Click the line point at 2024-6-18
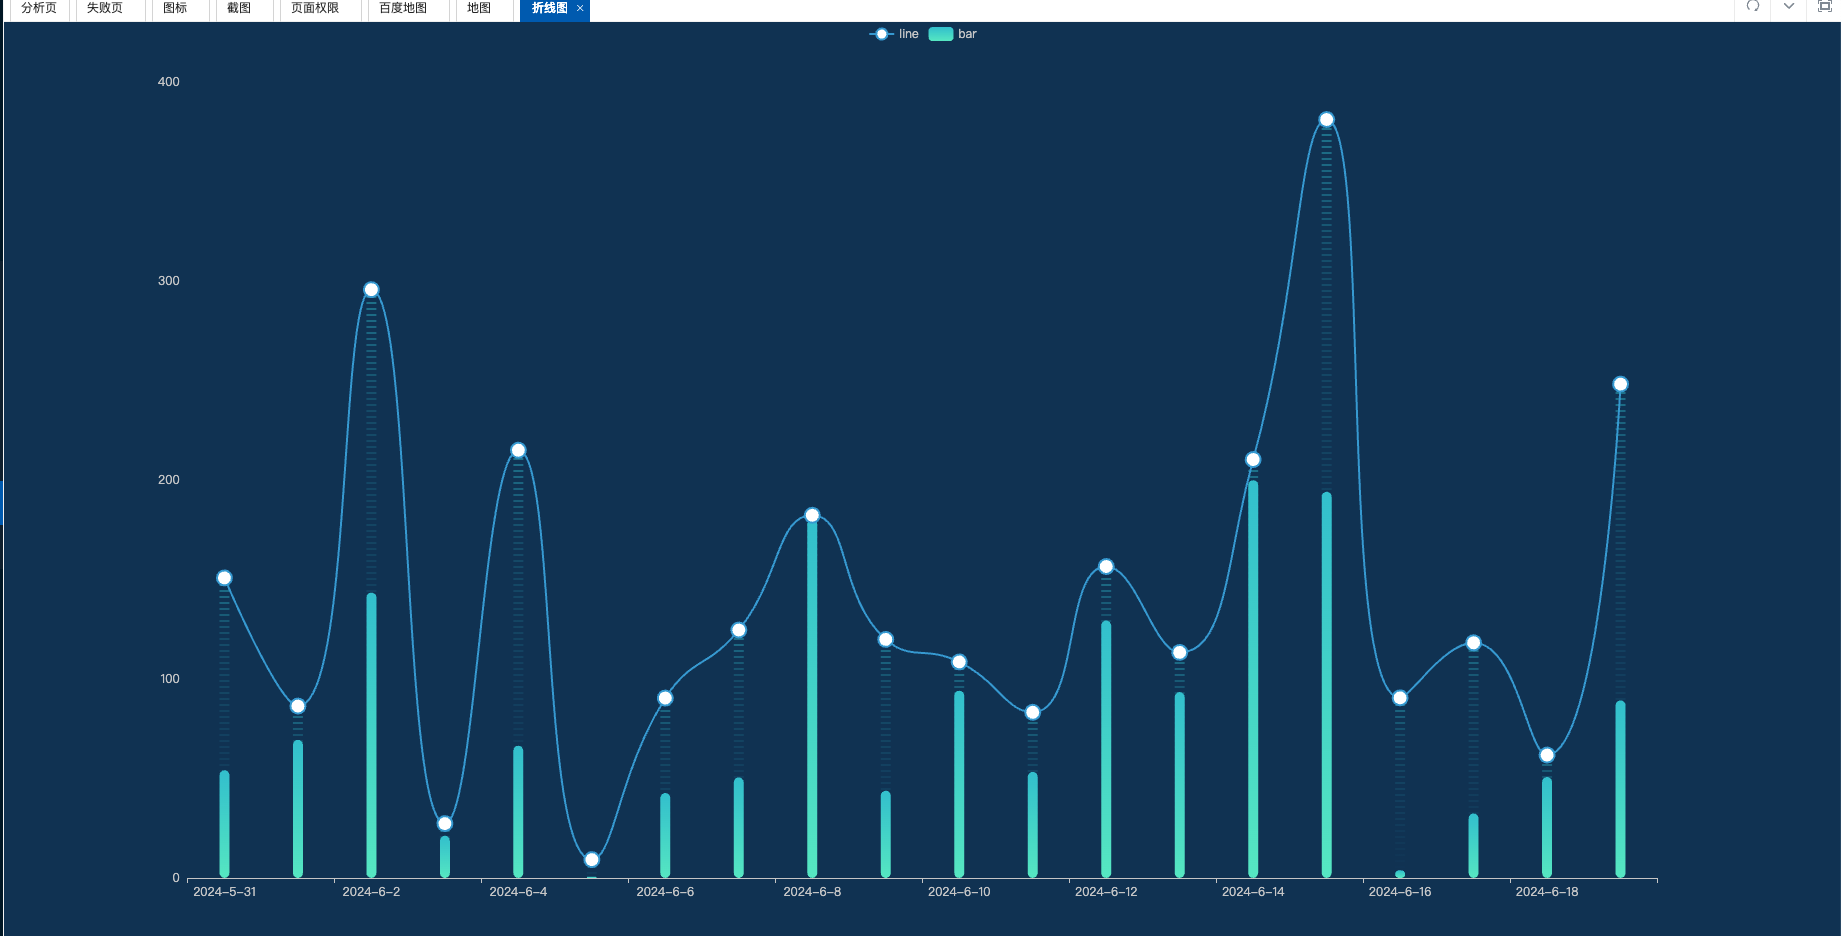Screen dimensions: 1841x936 point(1547,755)
